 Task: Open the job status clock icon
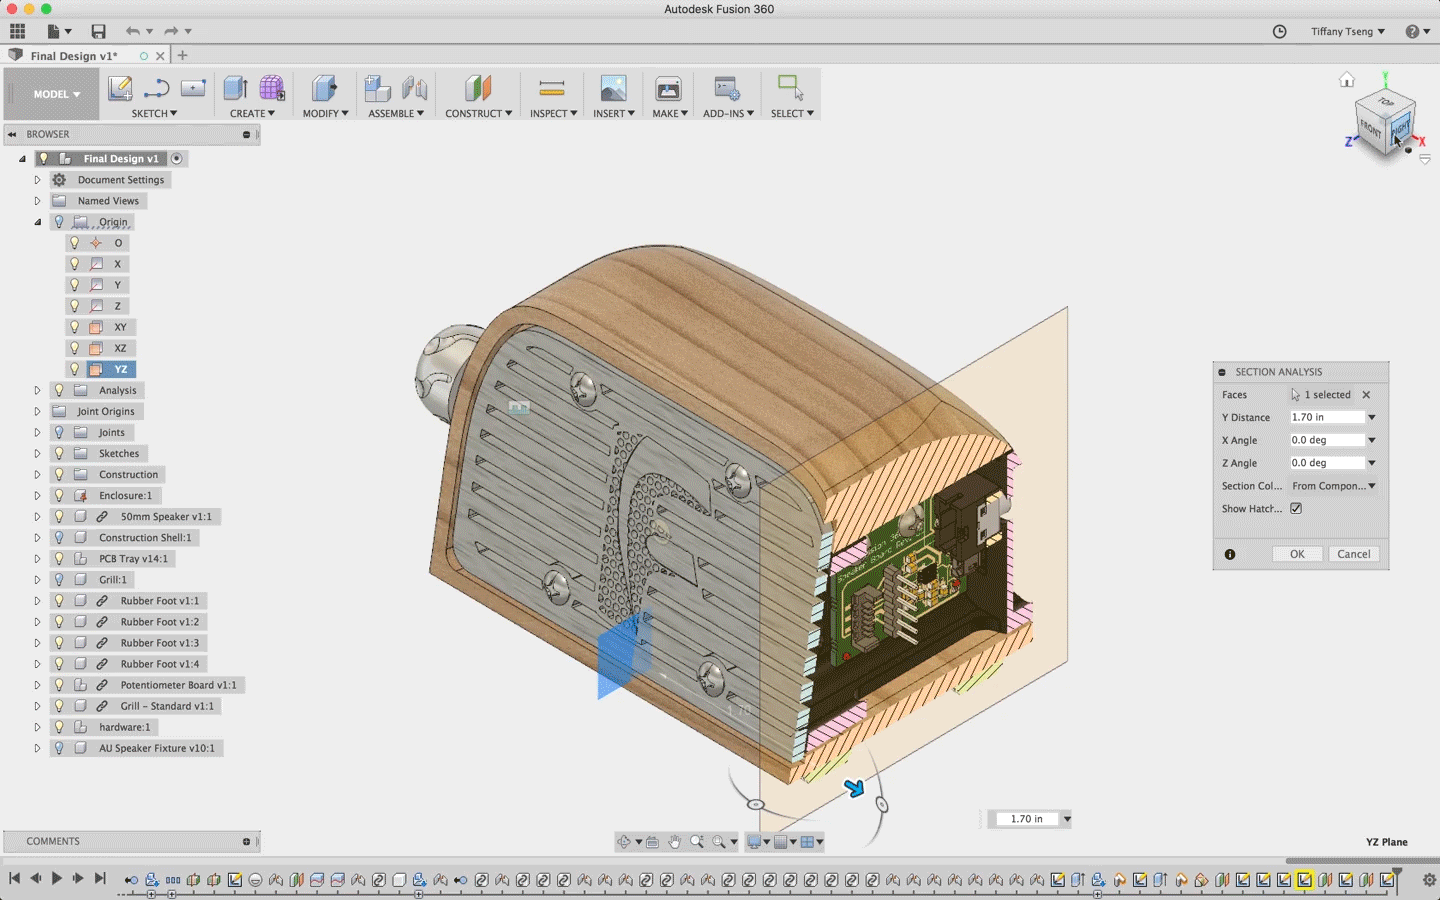(x=1279, y=32)
